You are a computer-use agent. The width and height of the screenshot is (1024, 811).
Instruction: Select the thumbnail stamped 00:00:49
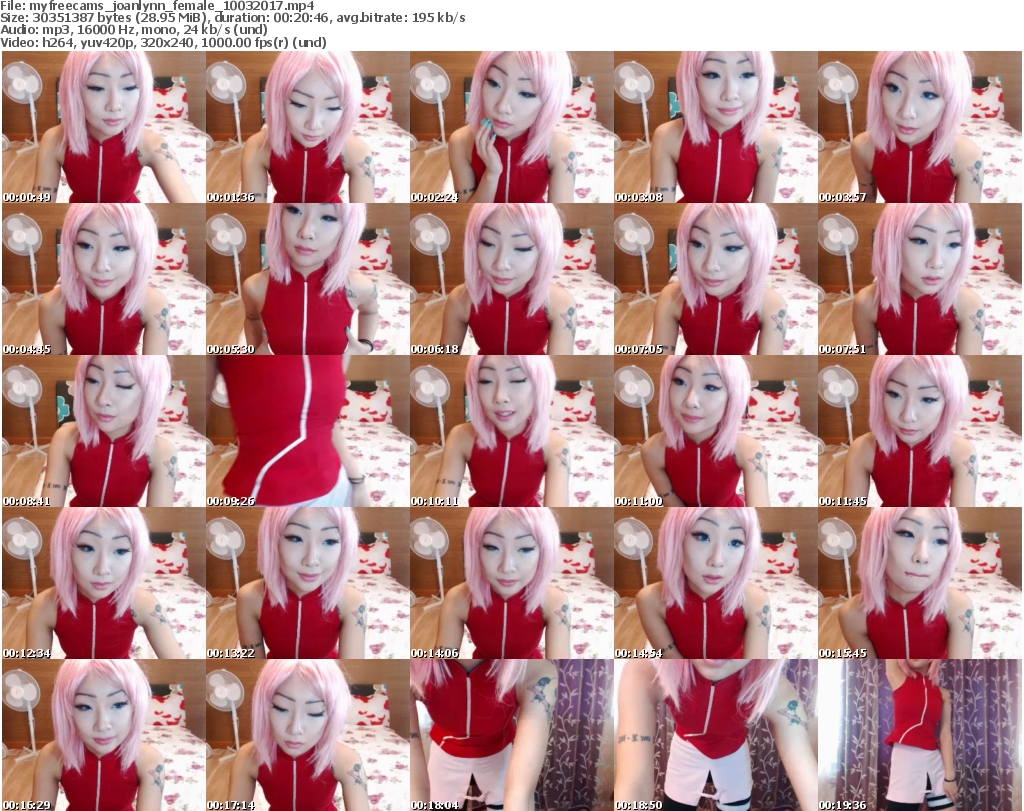pyautogui.click(x=104, y=127)
